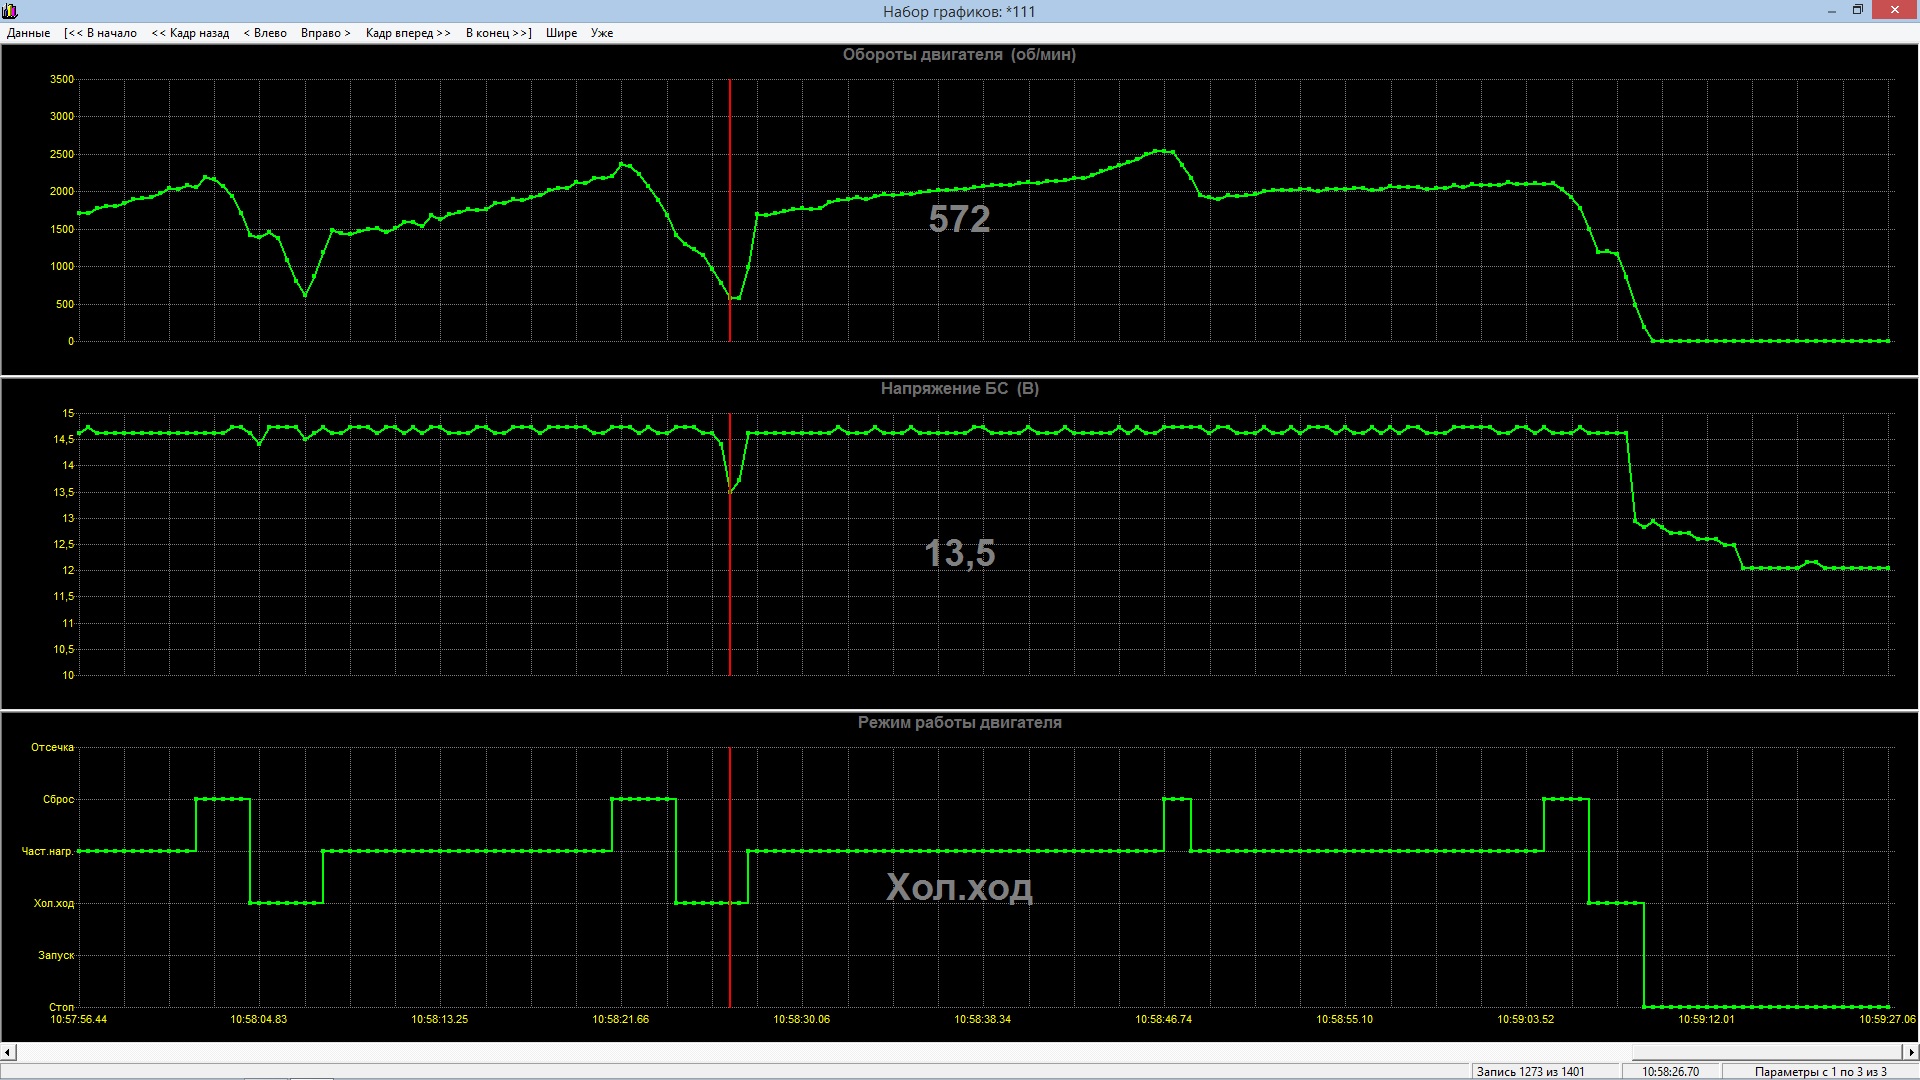Click the application icon in title bar

point(10,11)
